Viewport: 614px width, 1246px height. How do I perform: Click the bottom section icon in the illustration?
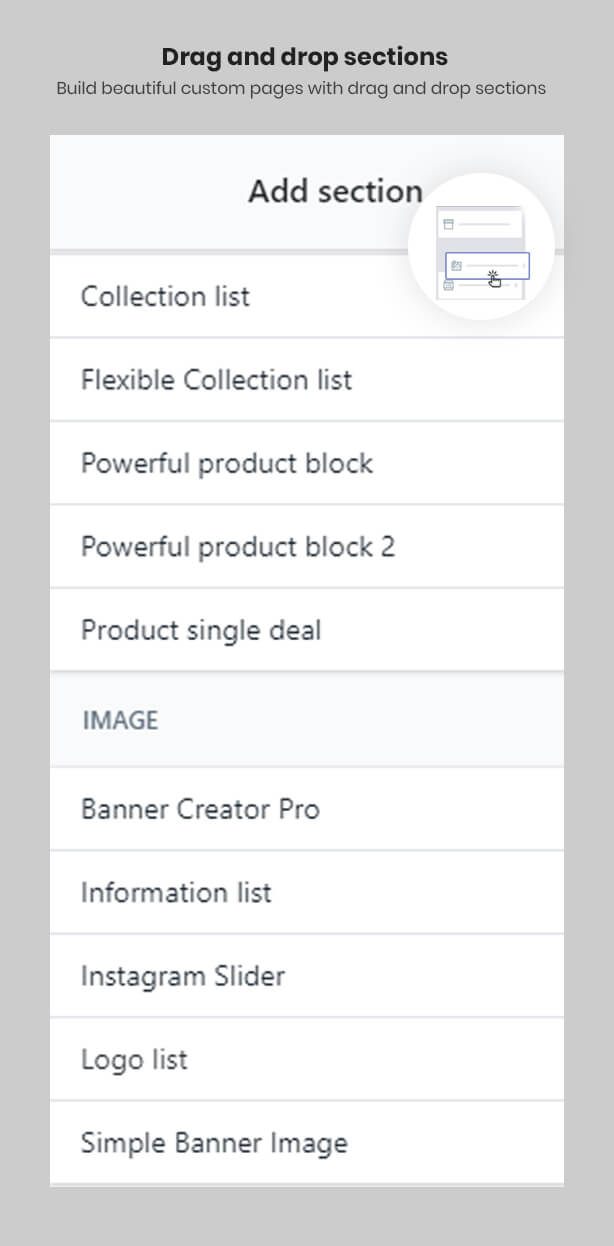pos(448,285)
